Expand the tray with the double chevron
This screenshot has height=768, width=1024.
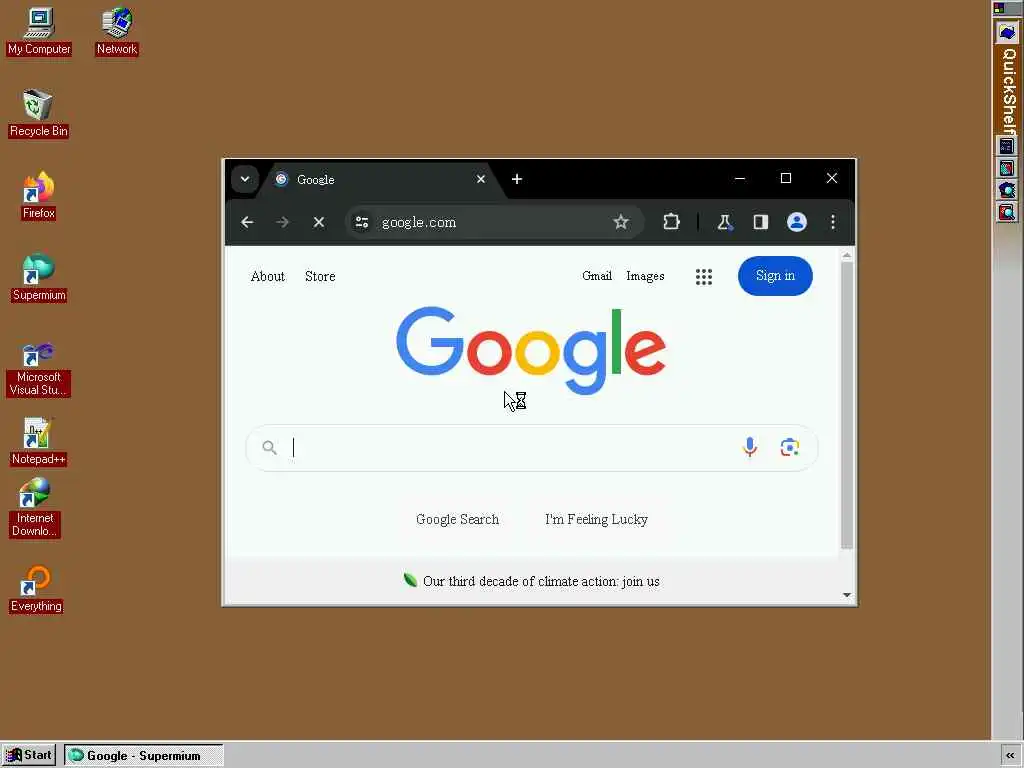click(1010, 756)
